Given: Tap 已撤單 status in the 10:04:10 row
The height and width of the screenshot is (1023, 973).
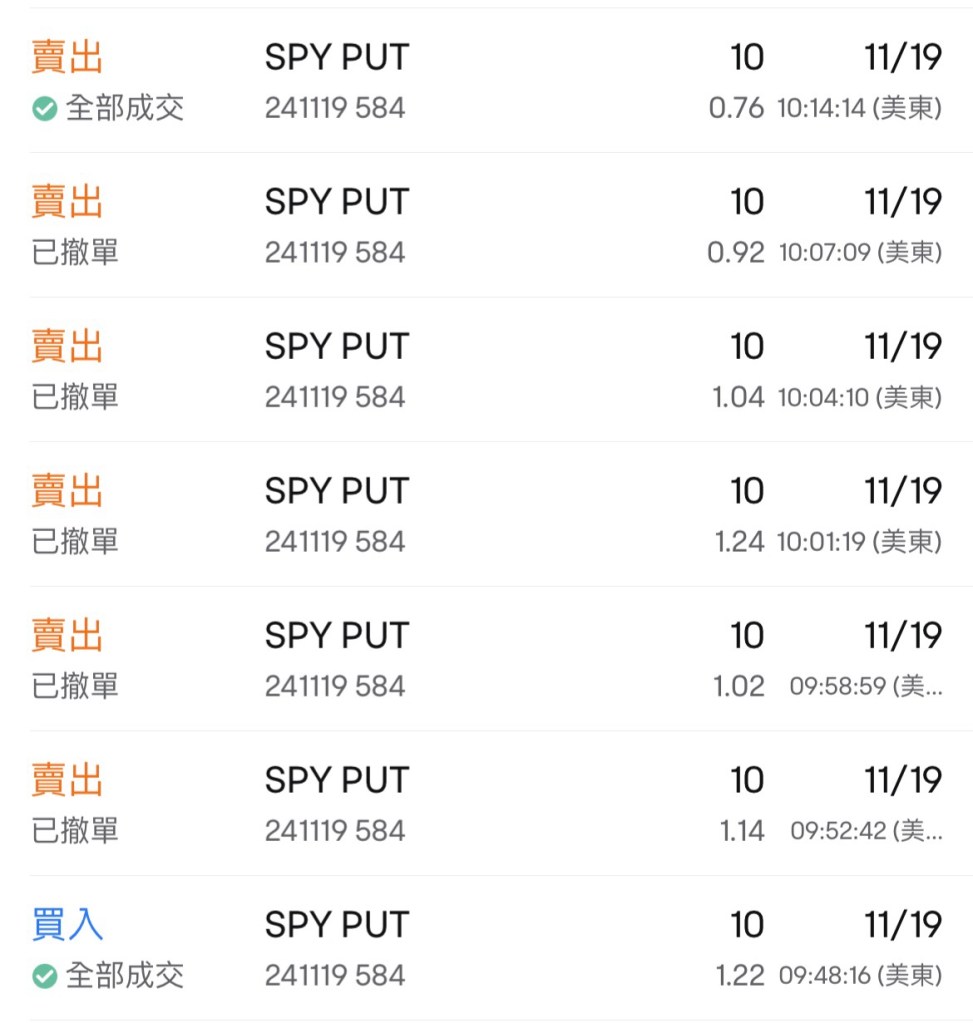Looking at the screenshot, I should (75, 397).
